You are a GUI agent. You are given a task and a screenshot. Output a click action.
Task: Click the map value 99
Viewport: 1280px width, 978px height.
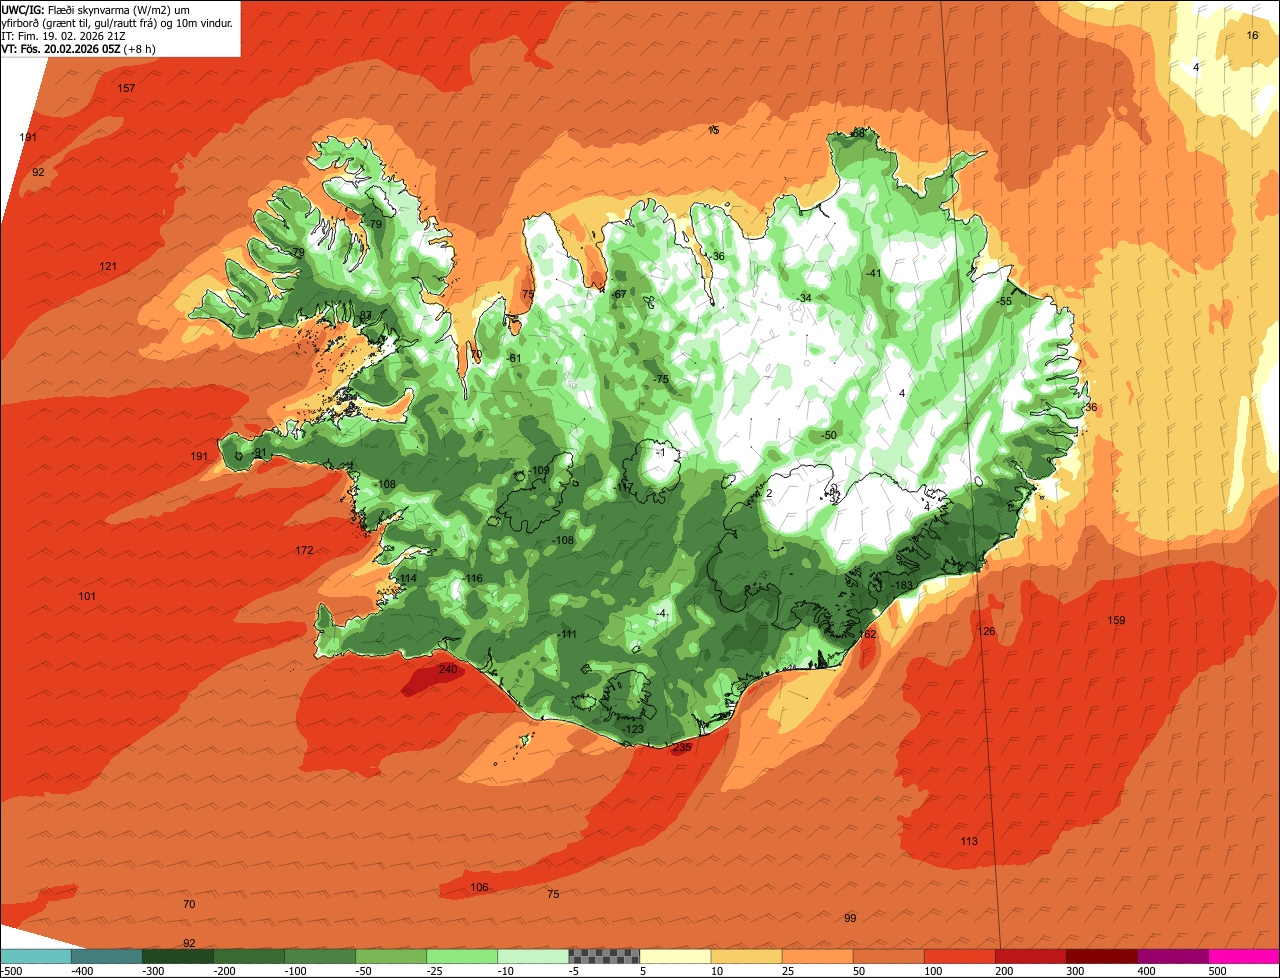(x=850, y=919)
